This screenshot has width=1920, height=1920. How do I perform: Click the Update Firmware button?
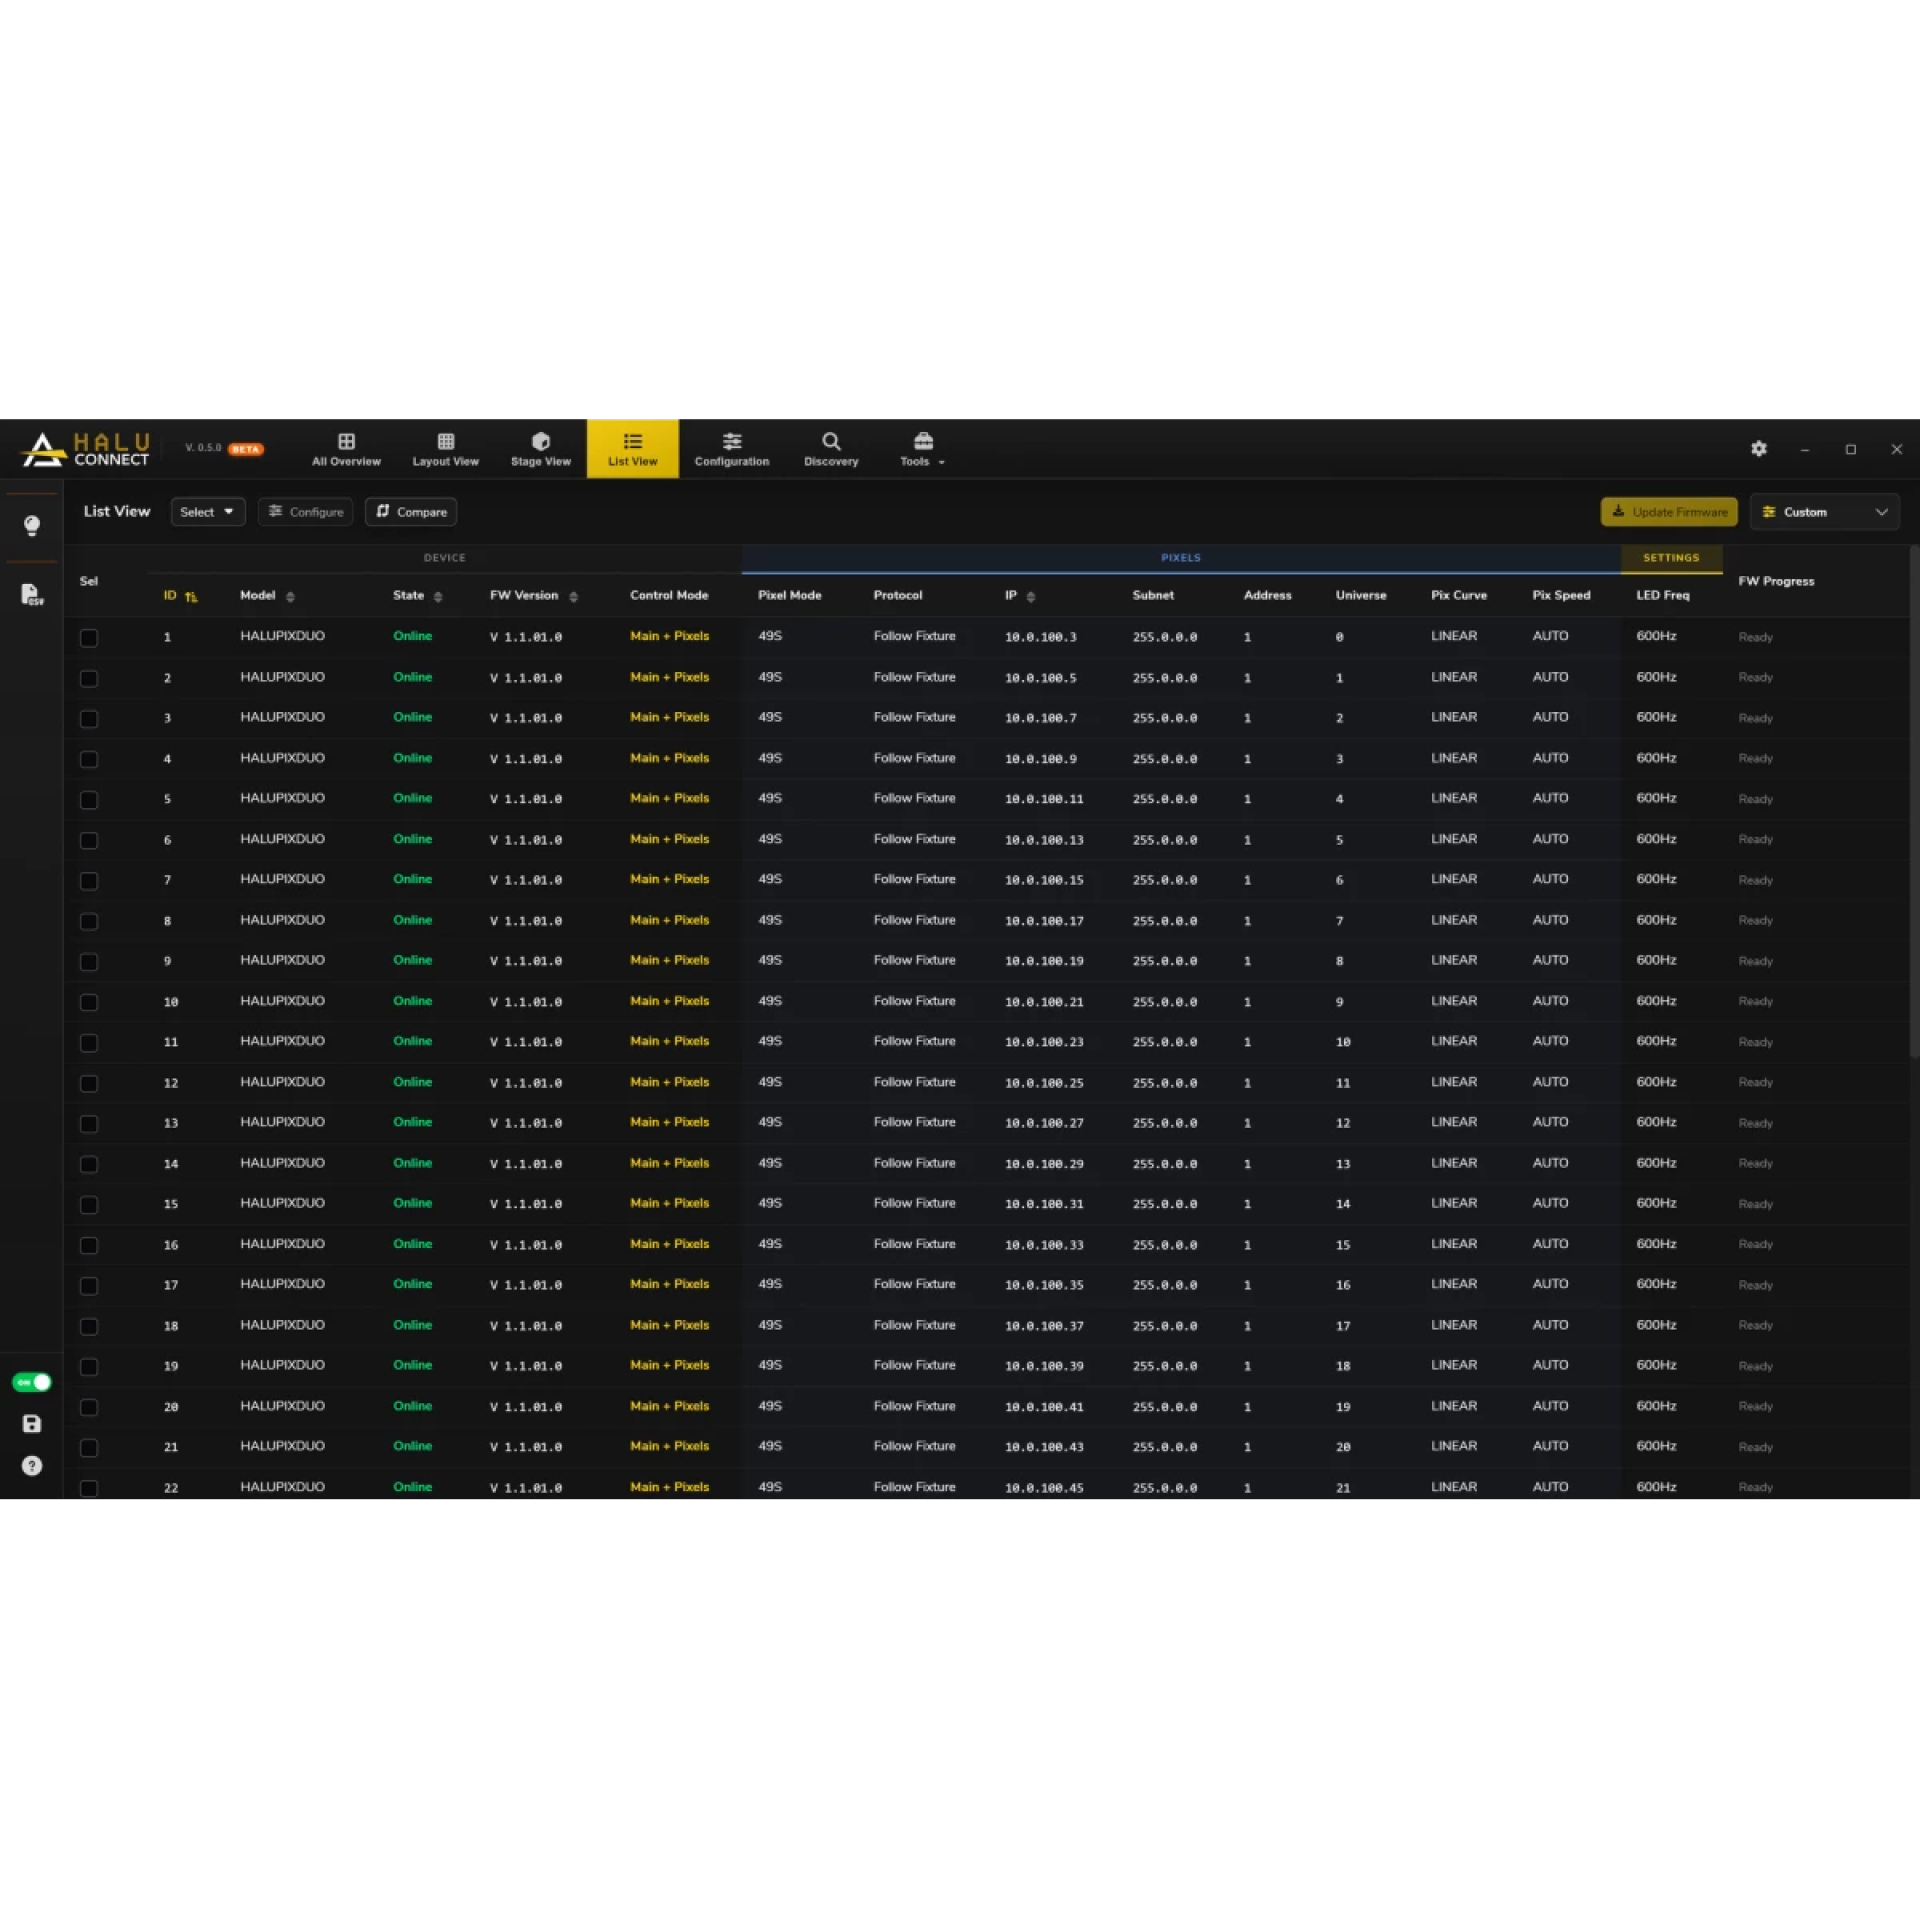(x=1669, y=512)
